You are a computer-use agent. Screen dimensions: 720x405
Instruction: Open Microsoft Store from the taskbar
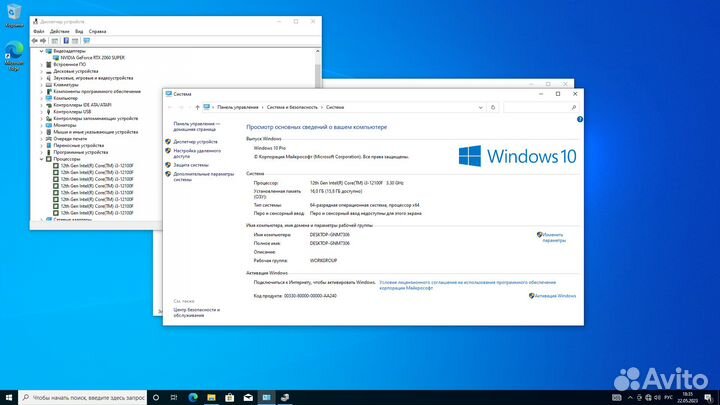point(230,398)
